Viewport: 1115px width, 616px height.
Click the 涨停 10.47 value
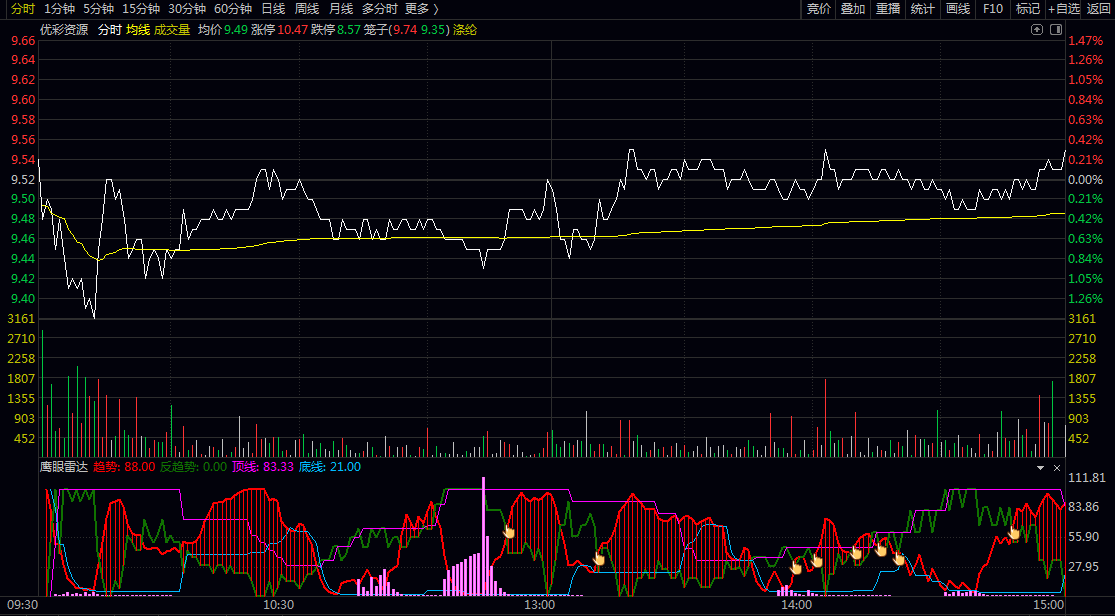coord(279,30)
